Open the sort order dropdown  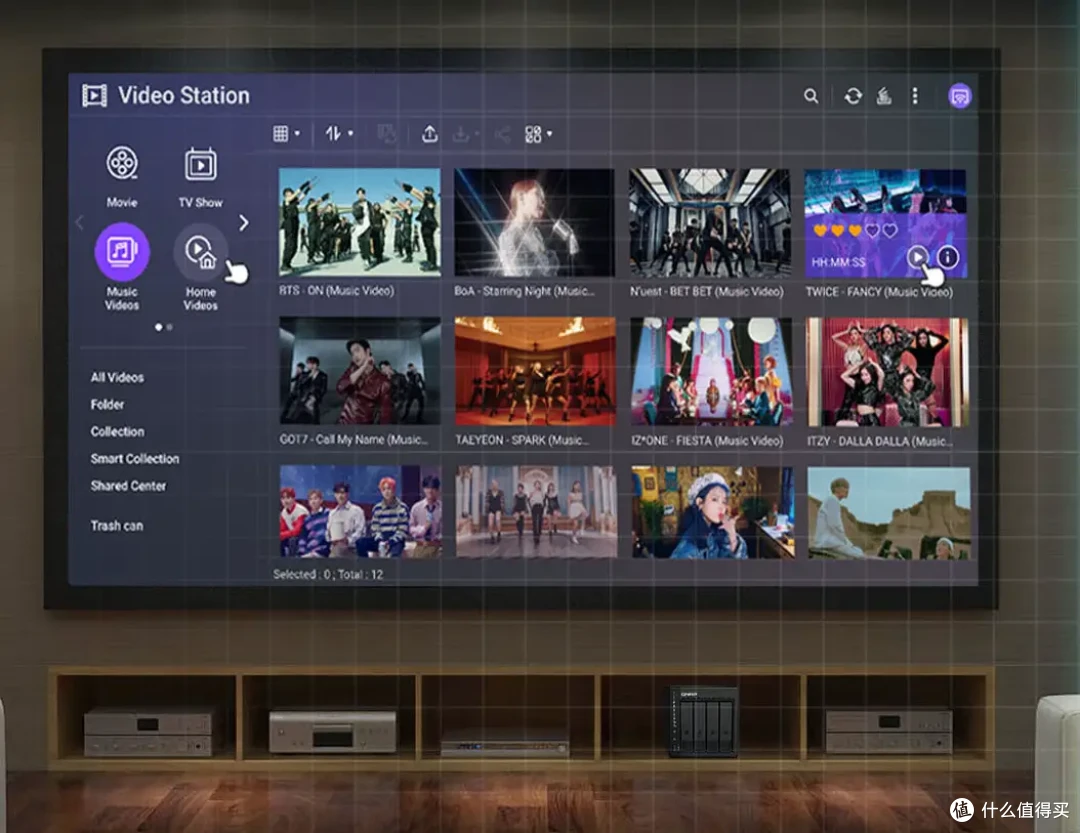point(339,134)
